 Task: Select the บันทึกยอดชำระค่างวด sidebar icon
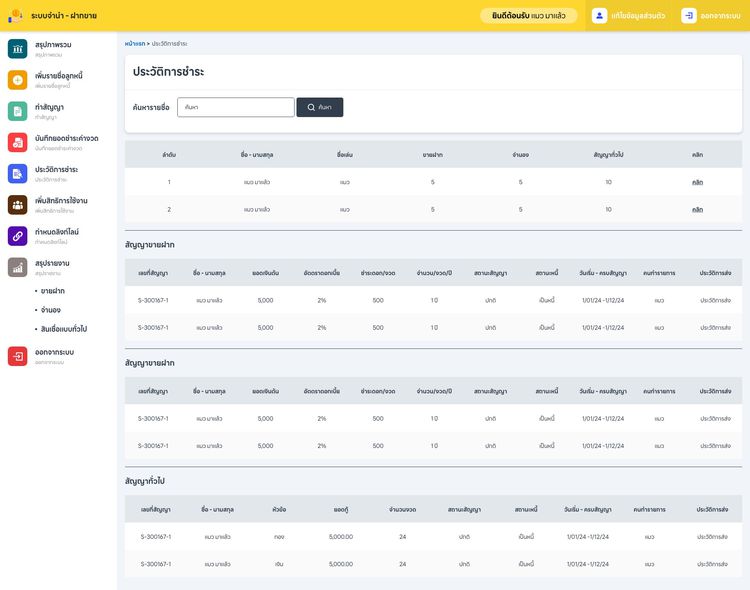click(x=17, y=142)
